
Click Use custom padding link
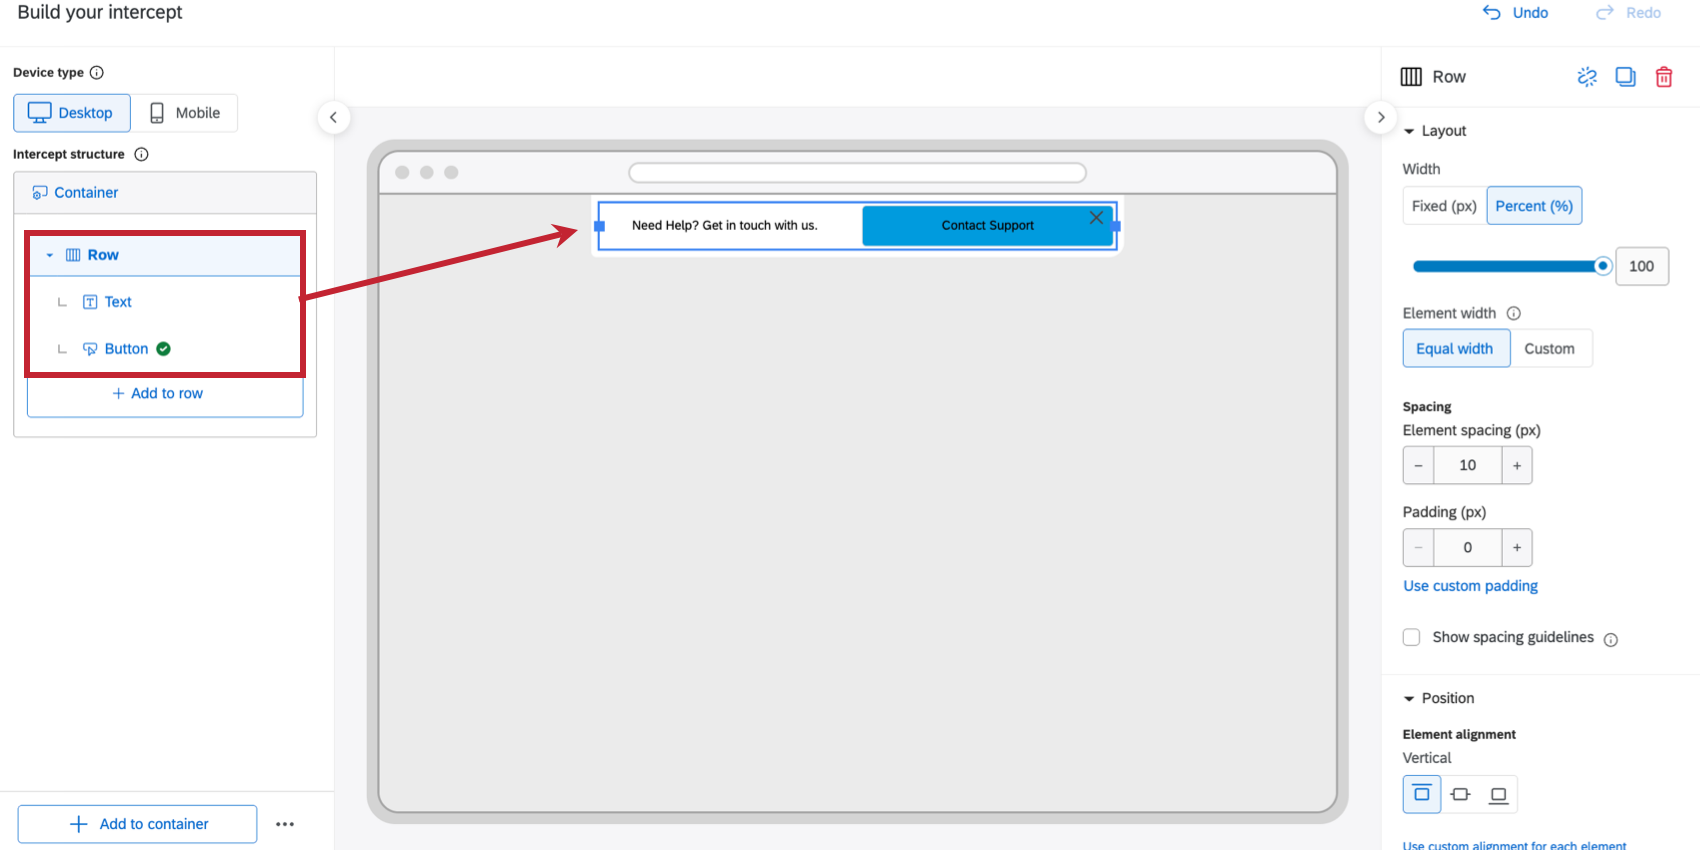[x=1470, y=586]
